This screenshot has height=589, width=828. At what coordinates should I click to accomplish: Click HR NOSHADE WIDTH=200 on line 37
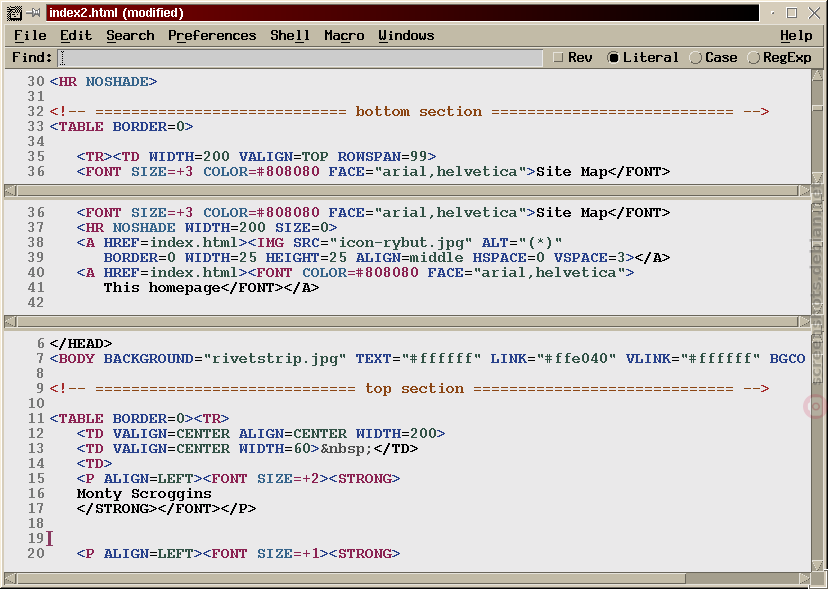[x=206, y=228]
